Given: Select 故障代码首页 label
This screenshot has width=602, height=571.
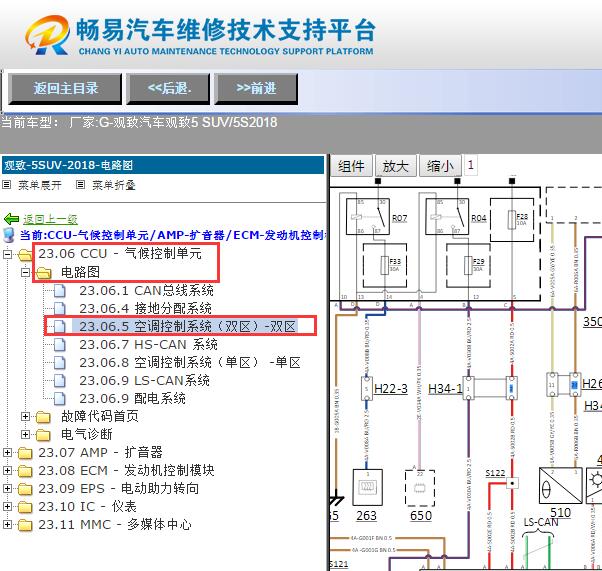Looking at the screenshot, I should point(100,416).
